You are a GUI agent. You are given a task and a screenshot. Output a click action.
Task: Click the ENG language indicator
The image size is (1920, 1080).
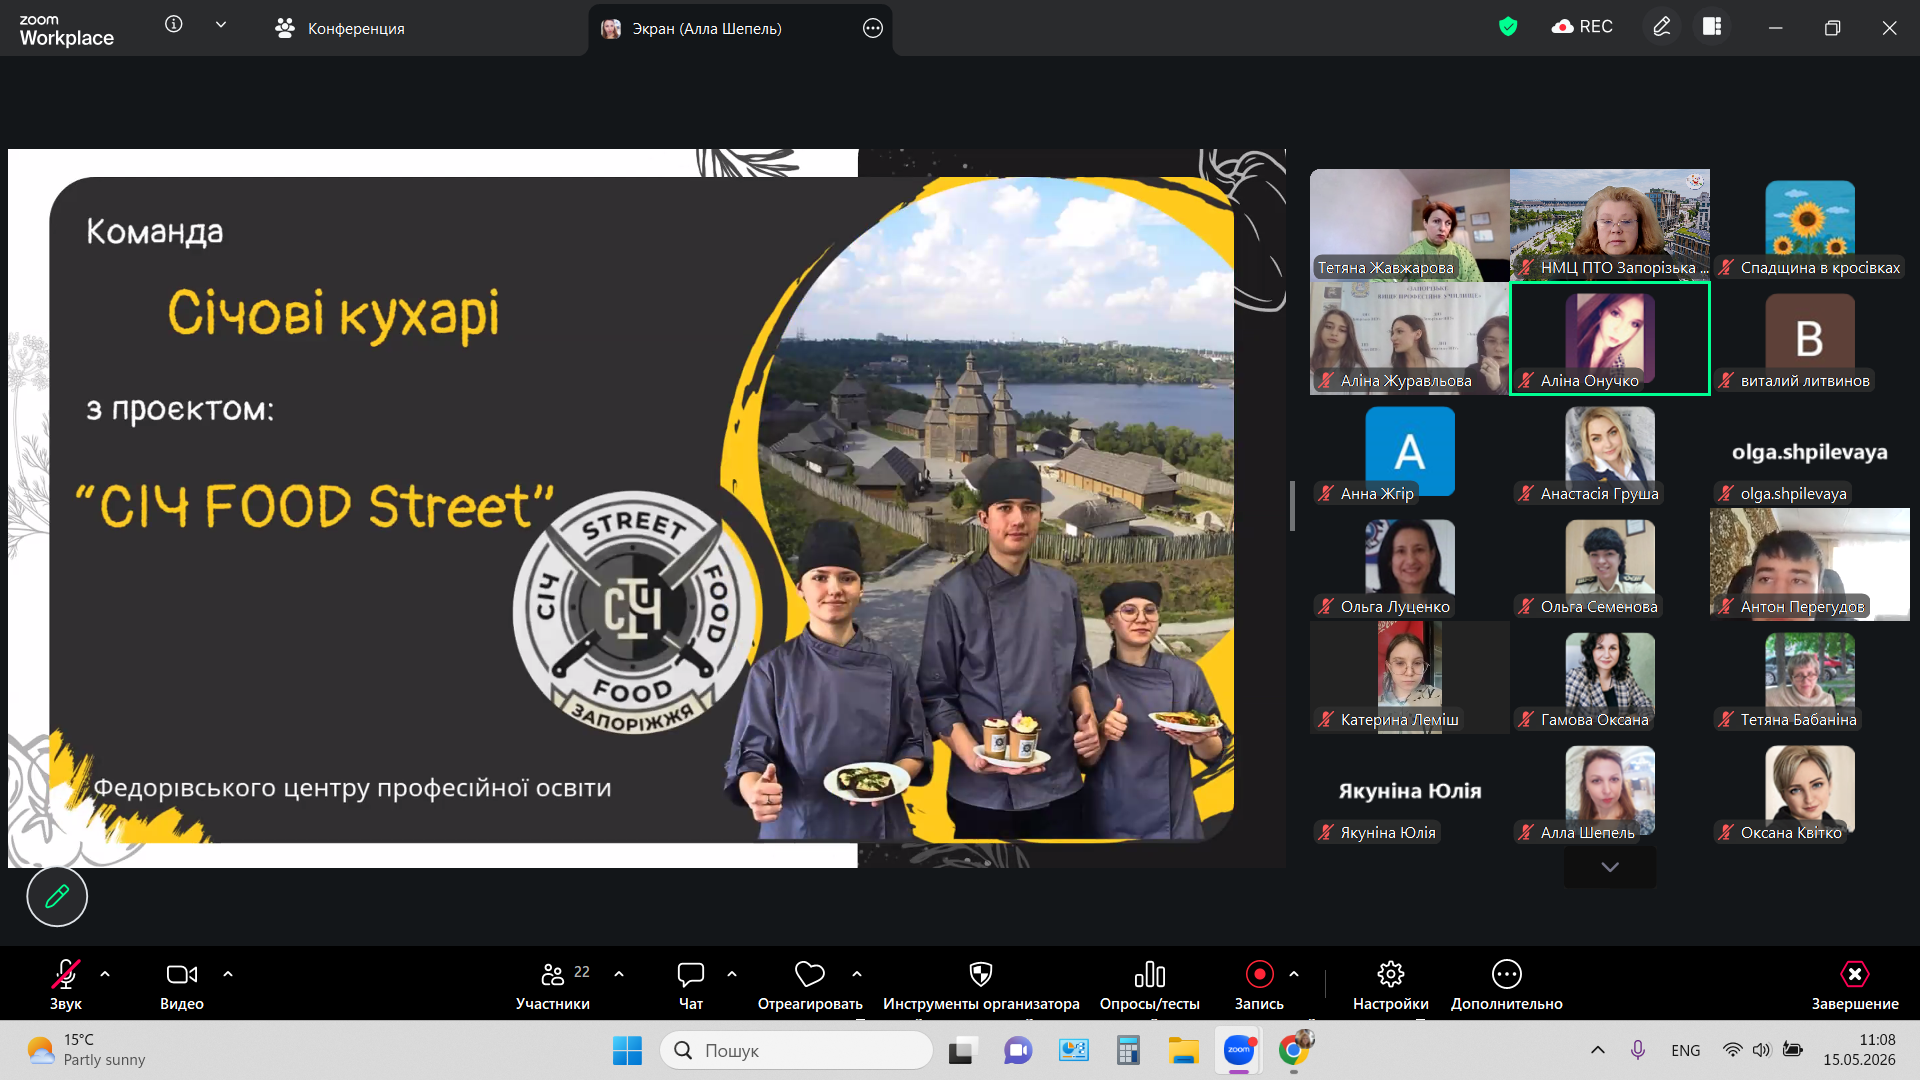click(x=1685, y=1050)
